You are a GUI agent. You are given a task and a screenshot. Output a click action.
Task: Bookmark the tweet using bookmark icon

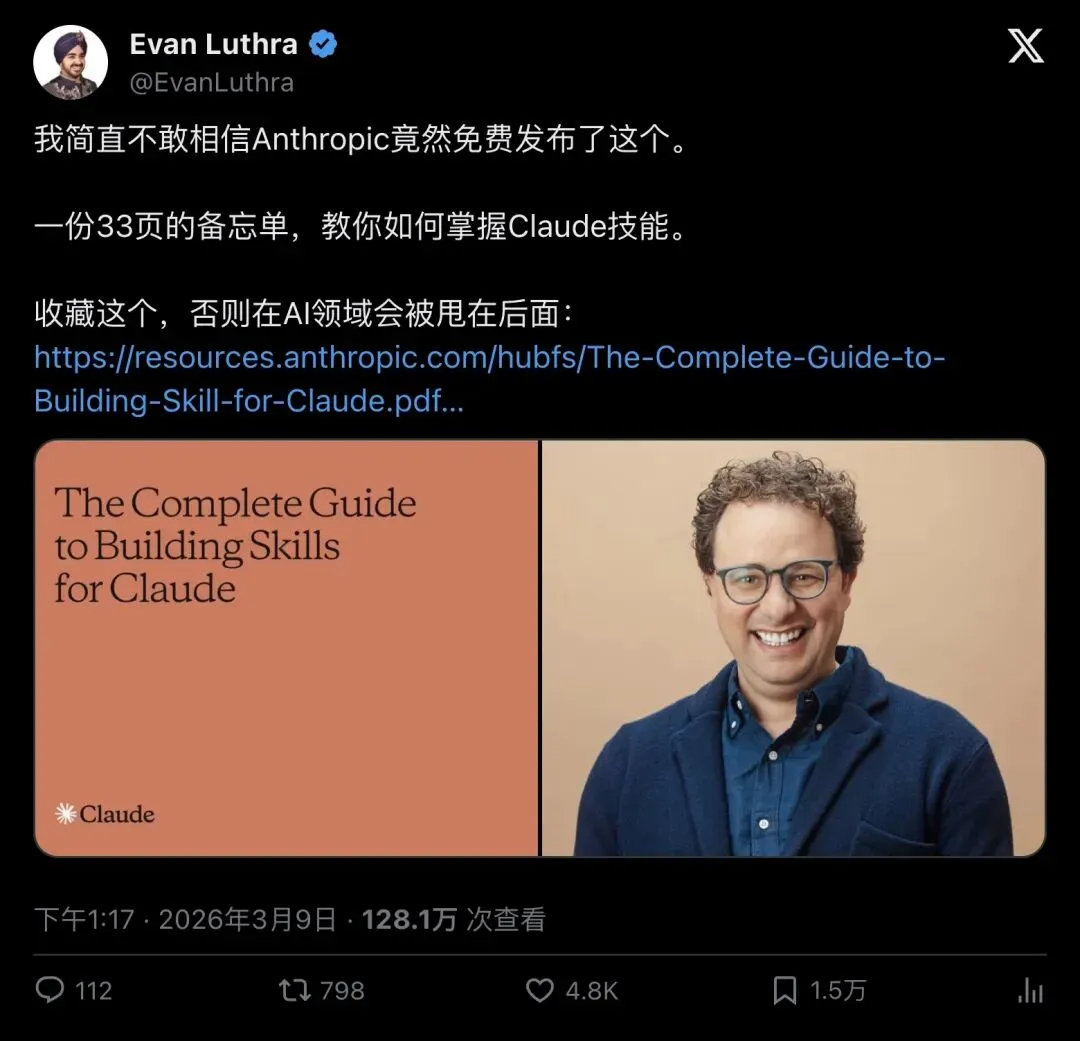785,991
